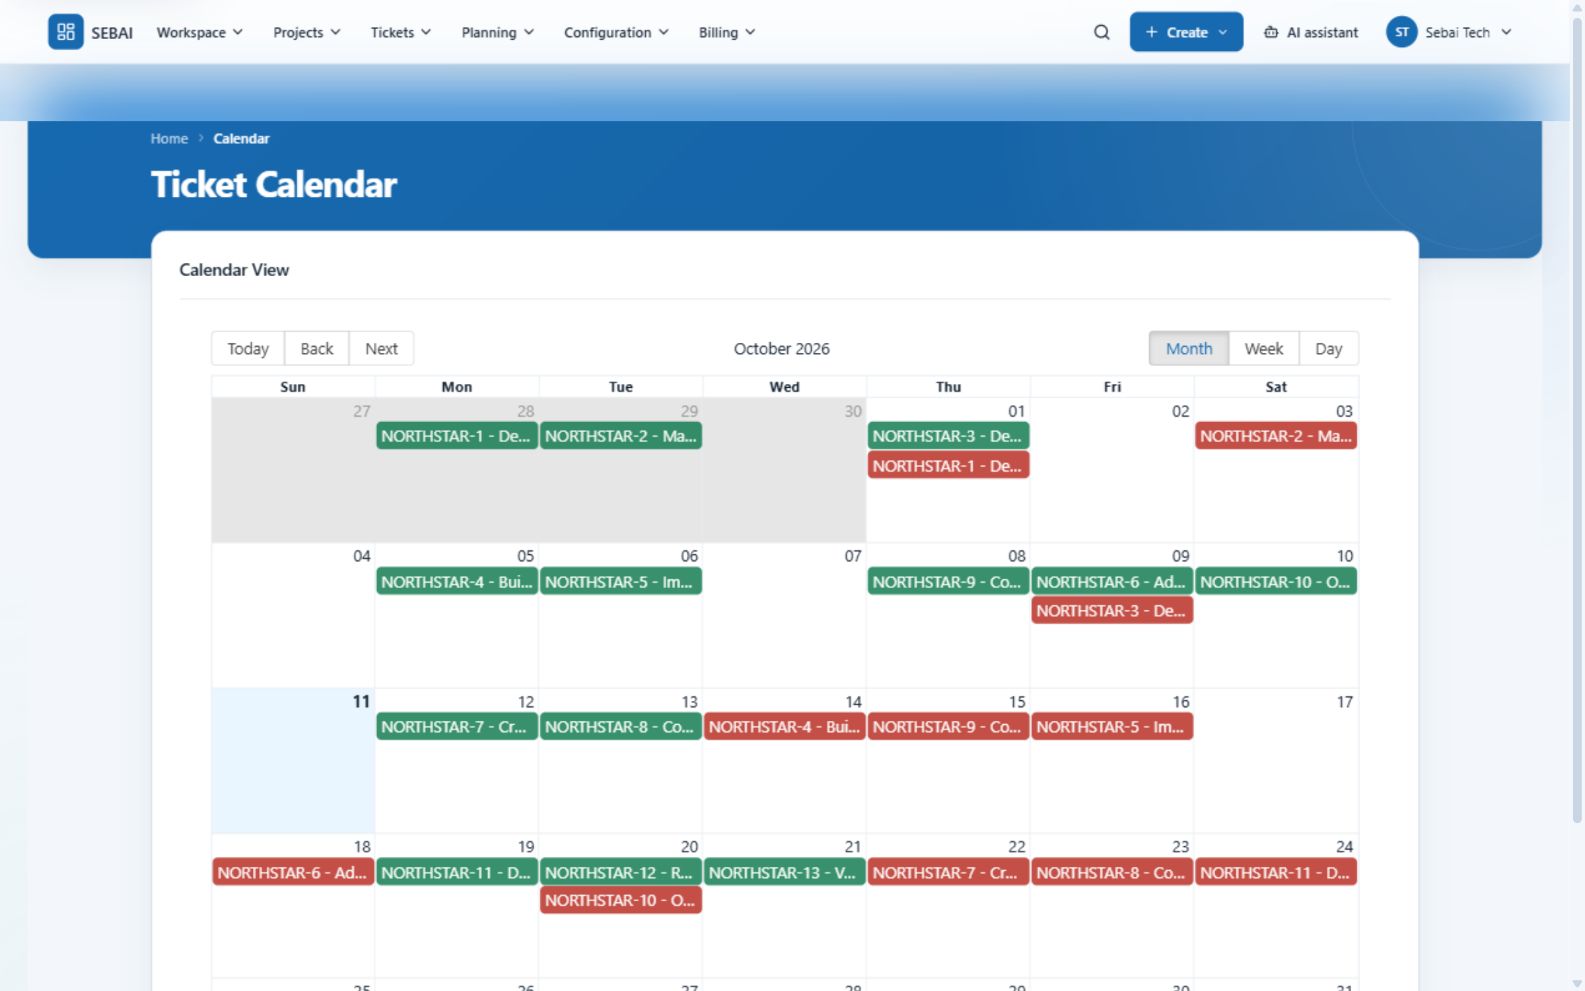1585x991 pixels.
Task: Expand the Configuration menu
Action: [616, 32]
